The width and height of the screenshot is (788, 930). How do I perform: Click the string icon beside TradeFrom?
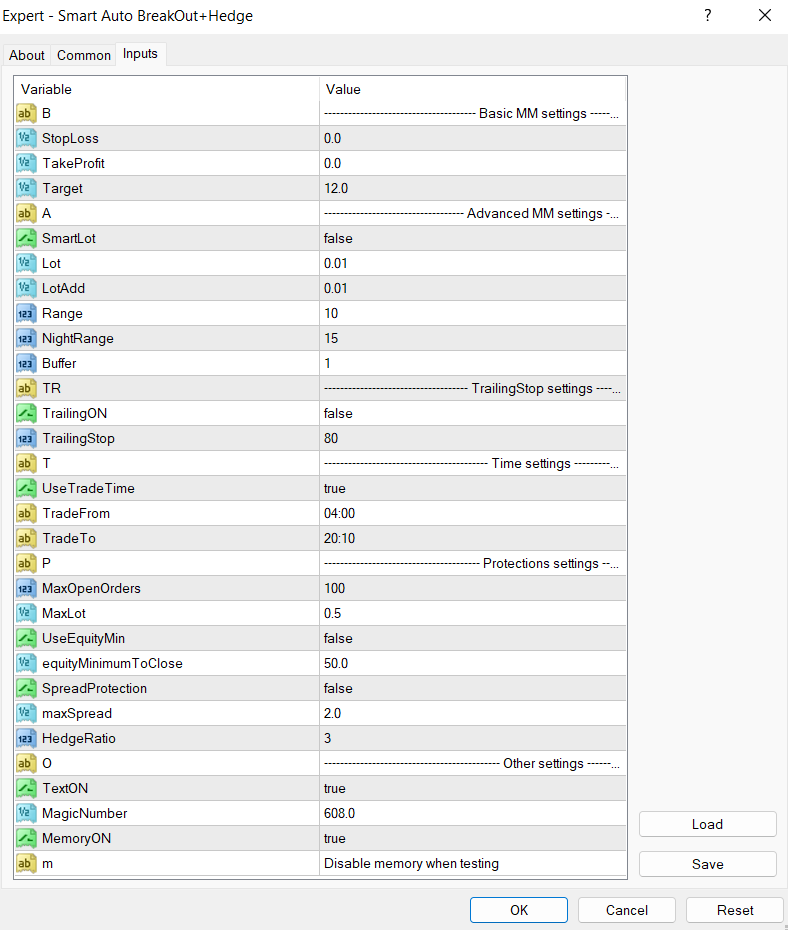tap(26, 513)
